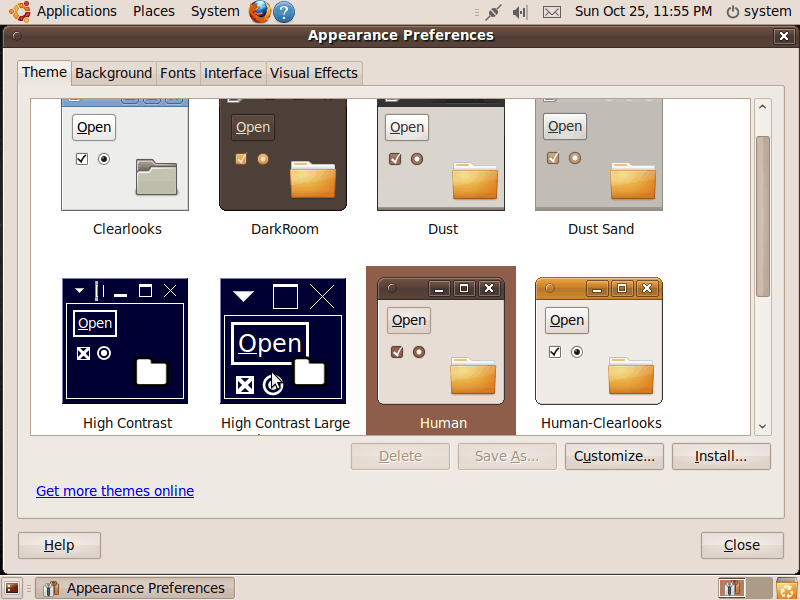
Task: Open the Places menu
Action: [154, 11]
